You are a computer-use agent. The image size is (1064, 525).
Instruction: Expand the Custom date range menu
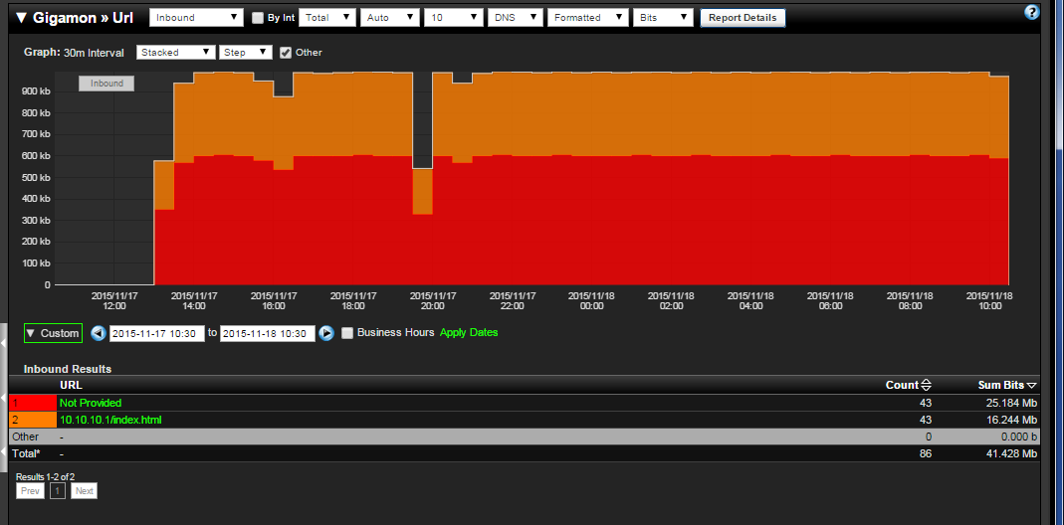click(x=53, y=333)
